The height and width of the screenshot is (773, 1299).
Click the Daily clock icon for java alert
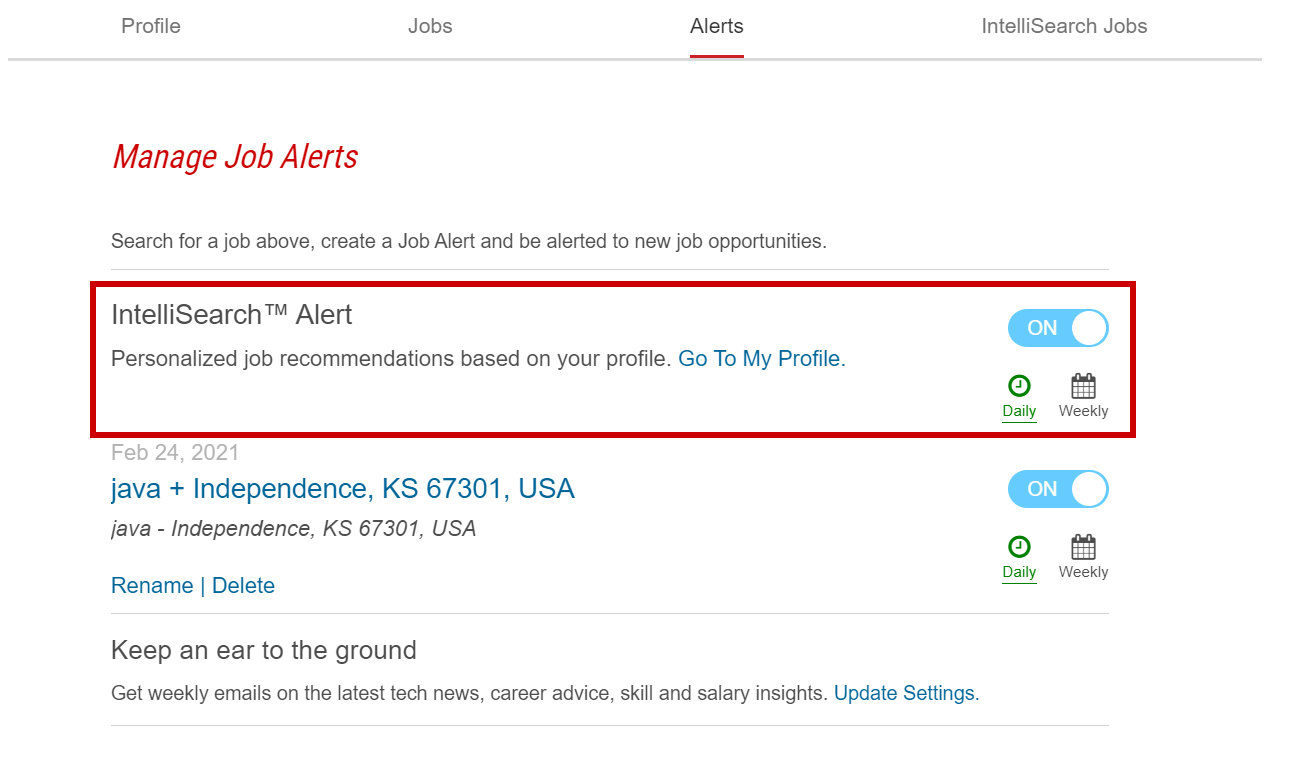(1019, 547)
